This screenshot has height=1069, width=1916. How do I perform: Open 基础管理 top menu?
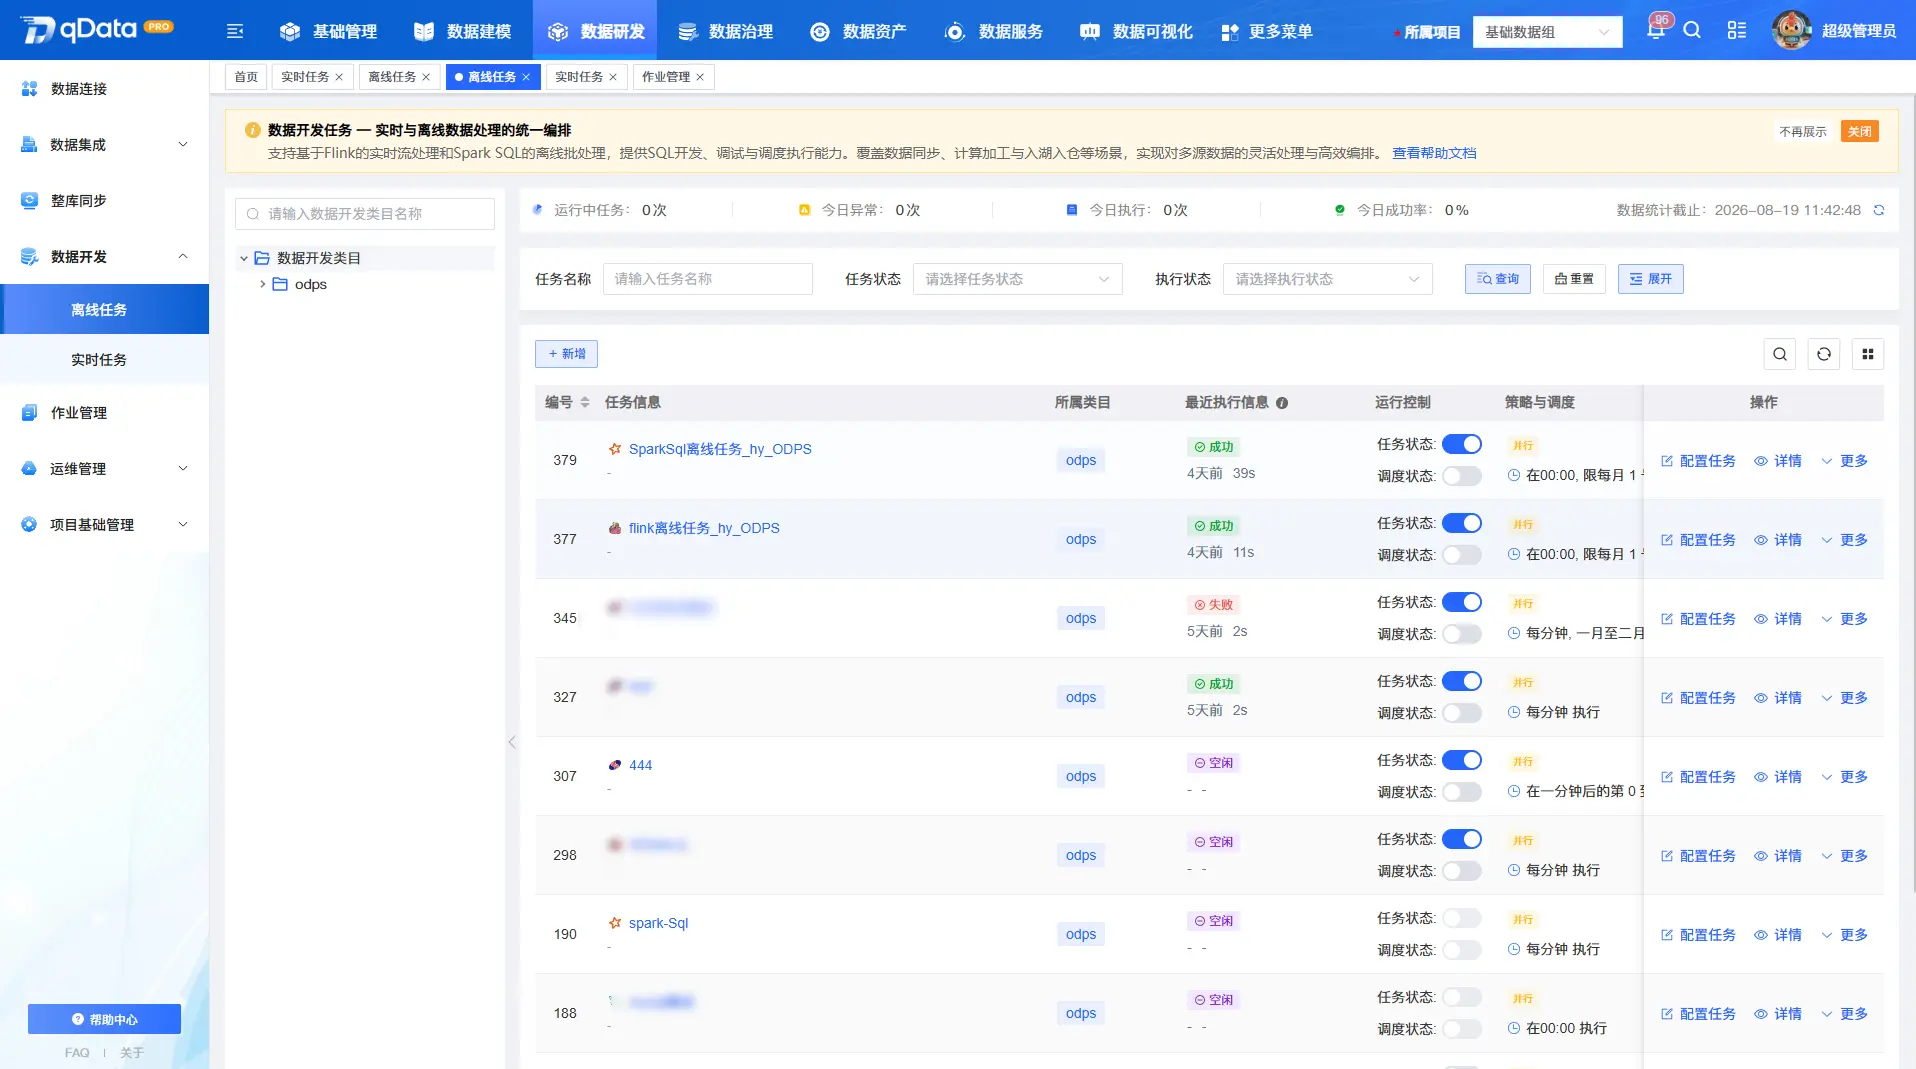(328, 31)
